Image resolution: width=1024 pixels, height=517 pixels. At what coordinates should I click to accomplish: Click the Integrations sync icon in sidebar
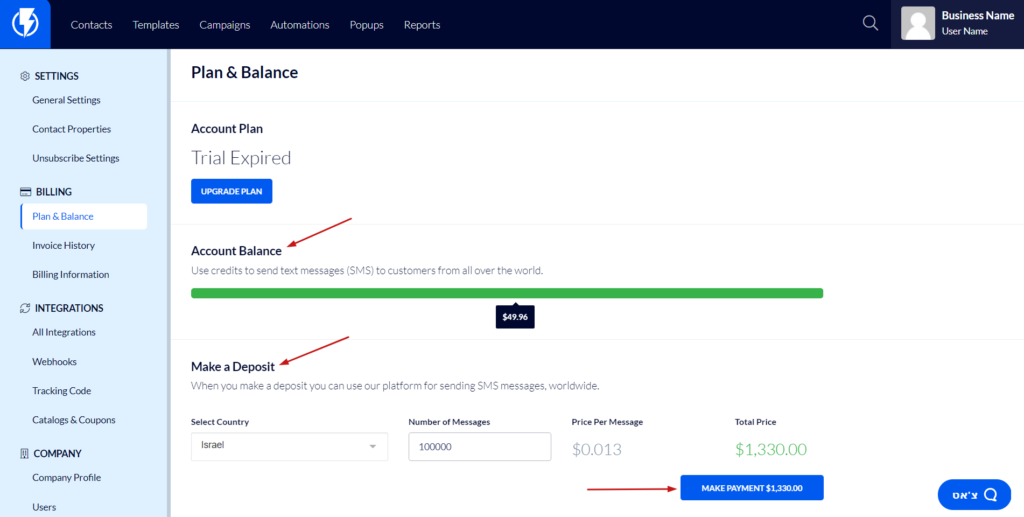[25, 308]
